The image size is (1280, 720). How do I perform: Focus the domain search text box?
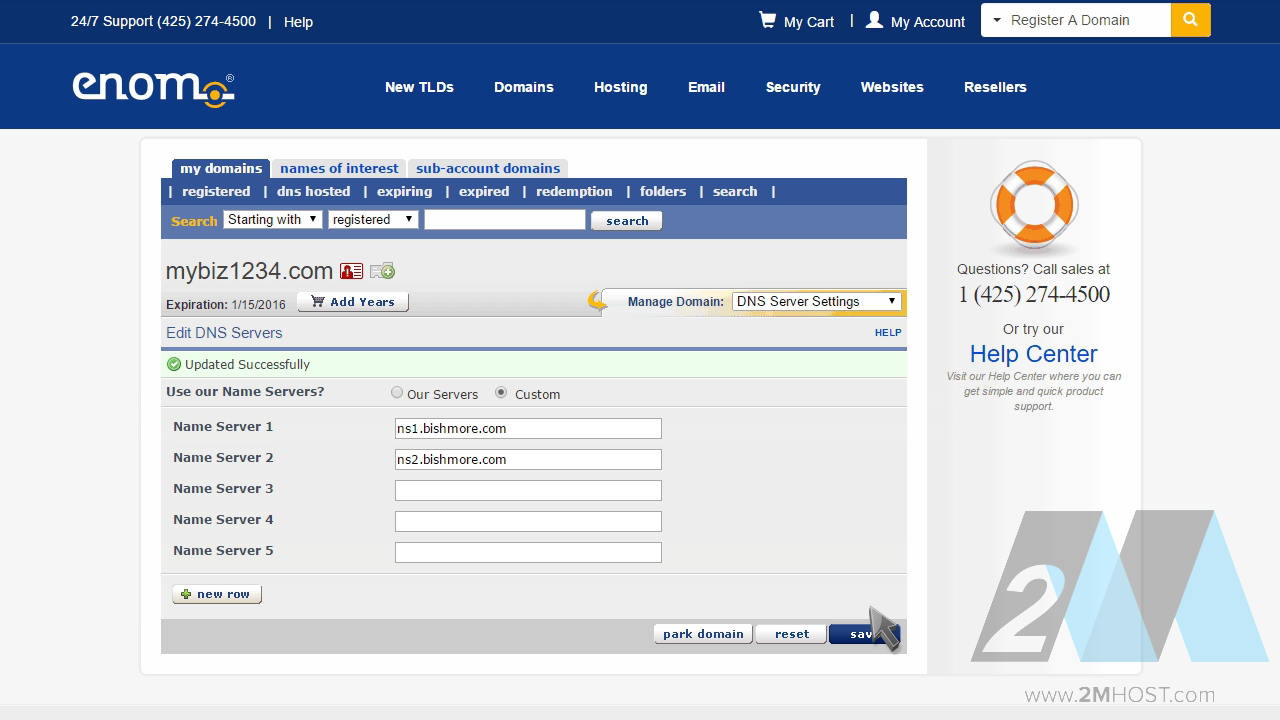click(505, 220)
